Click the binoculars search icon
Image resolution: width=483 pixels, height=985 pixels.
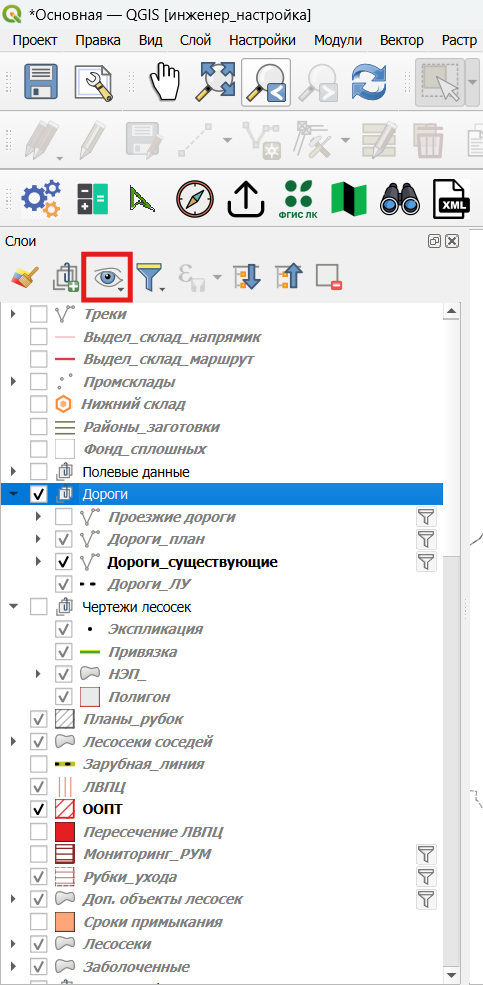tap(400, 199)
